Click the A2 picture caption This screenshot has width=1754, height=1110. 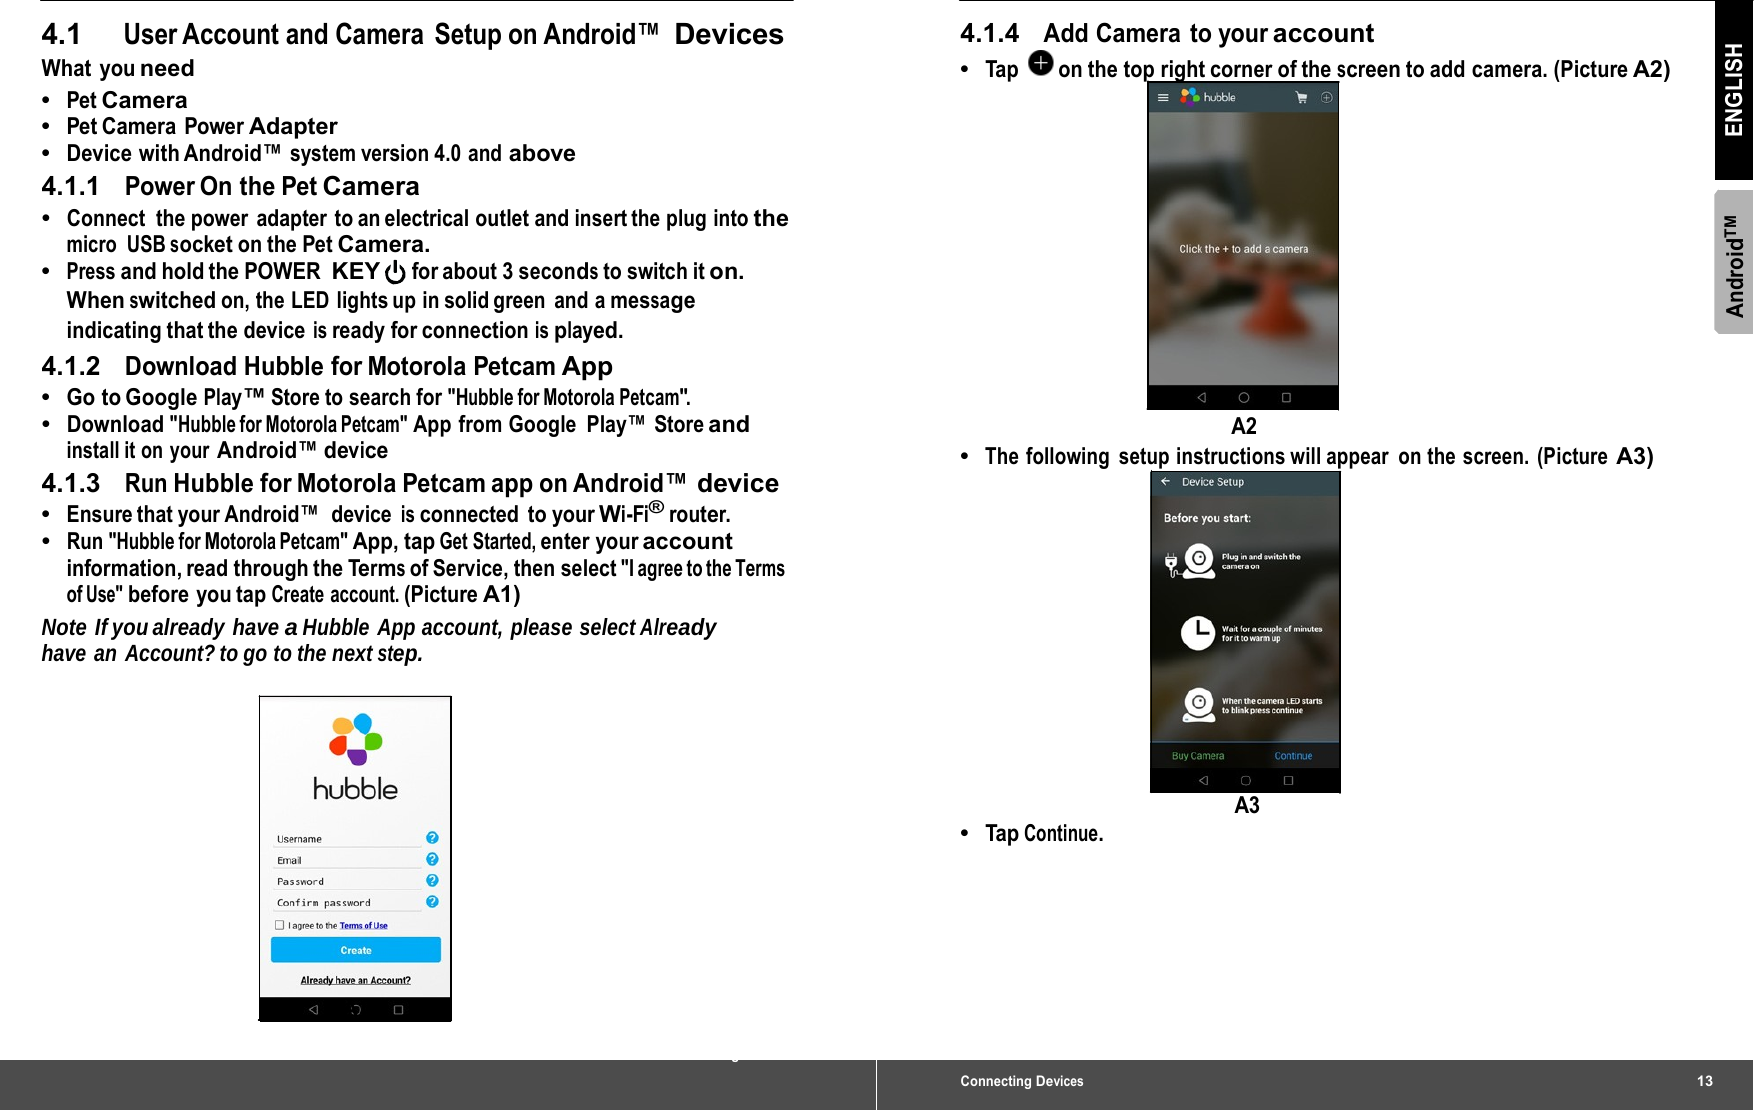(x=1243, y=426)
